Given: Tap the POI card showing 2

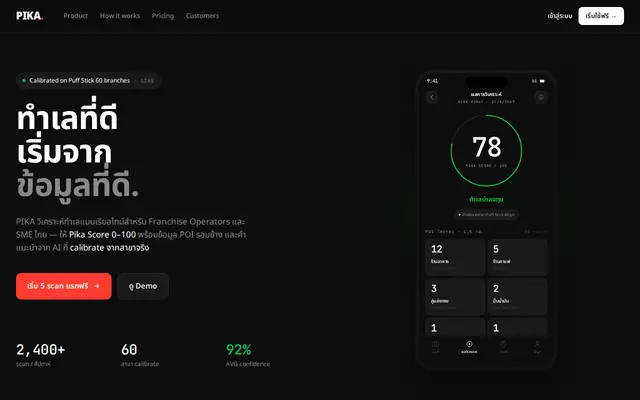Looking at the screenshot, I should pos(518,297).
